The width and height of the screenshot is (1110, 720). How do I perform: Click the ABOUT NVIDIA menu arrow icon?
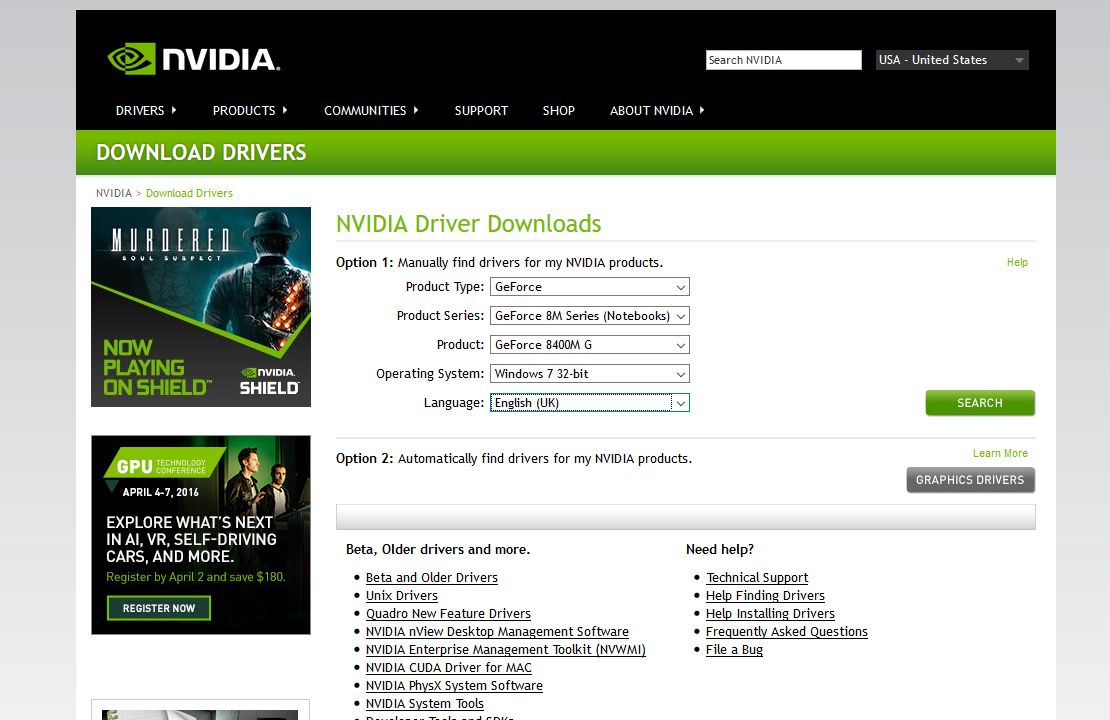click(x=702, y=110)
